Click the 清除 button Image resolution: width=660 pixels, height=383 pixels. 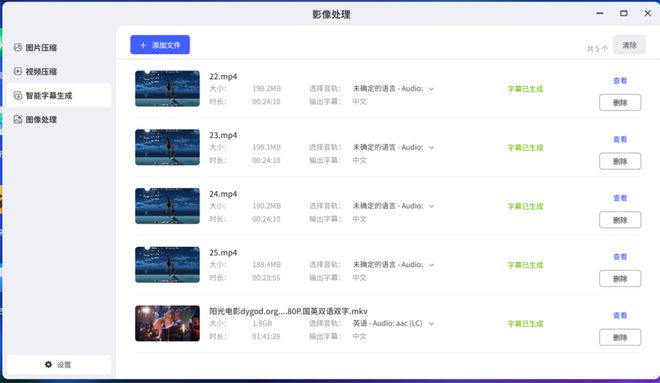click(x=629, y=45)
